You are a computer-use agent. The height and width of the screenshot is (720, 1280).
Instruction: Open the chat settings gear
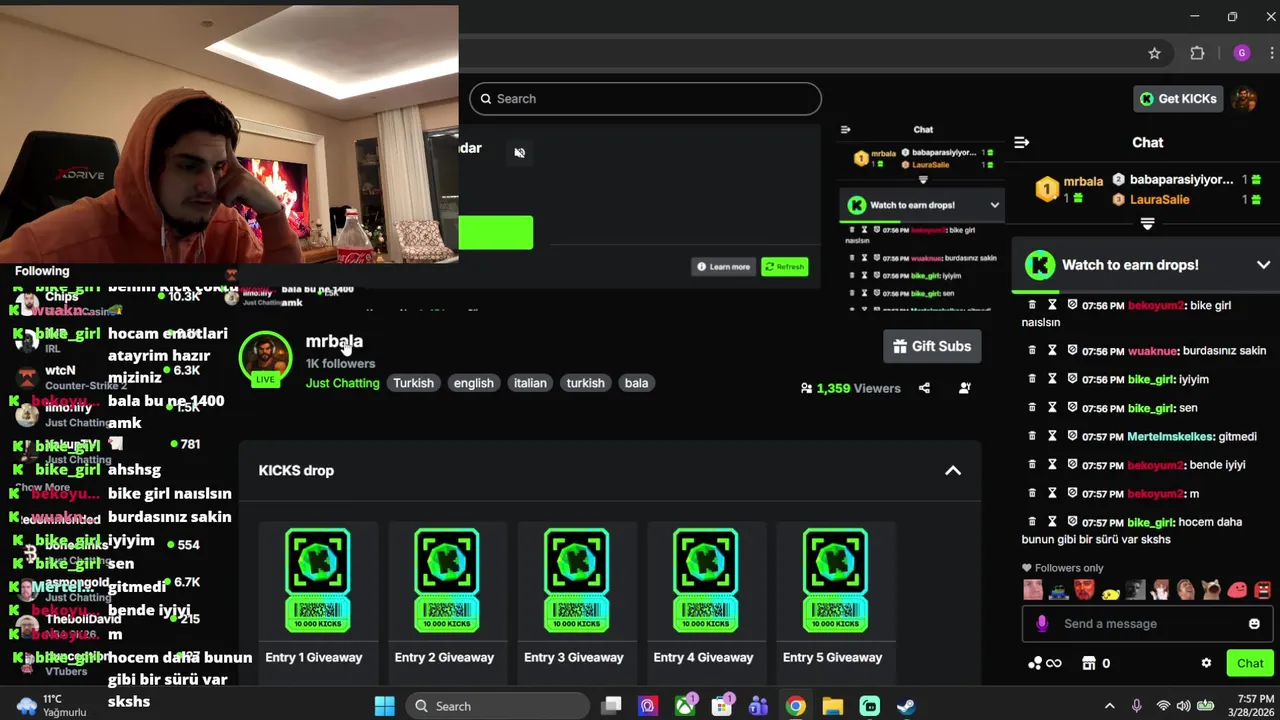1206,663
